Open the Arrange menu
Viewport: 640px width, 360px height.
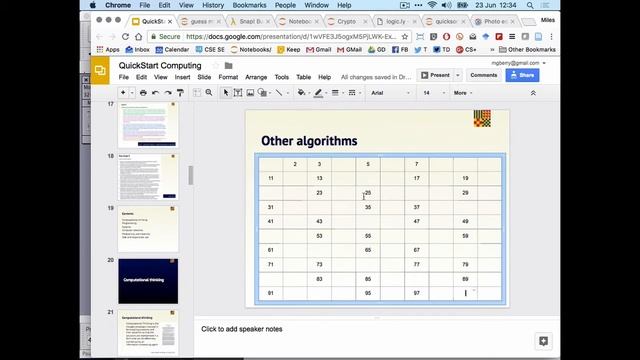[256, 77]
